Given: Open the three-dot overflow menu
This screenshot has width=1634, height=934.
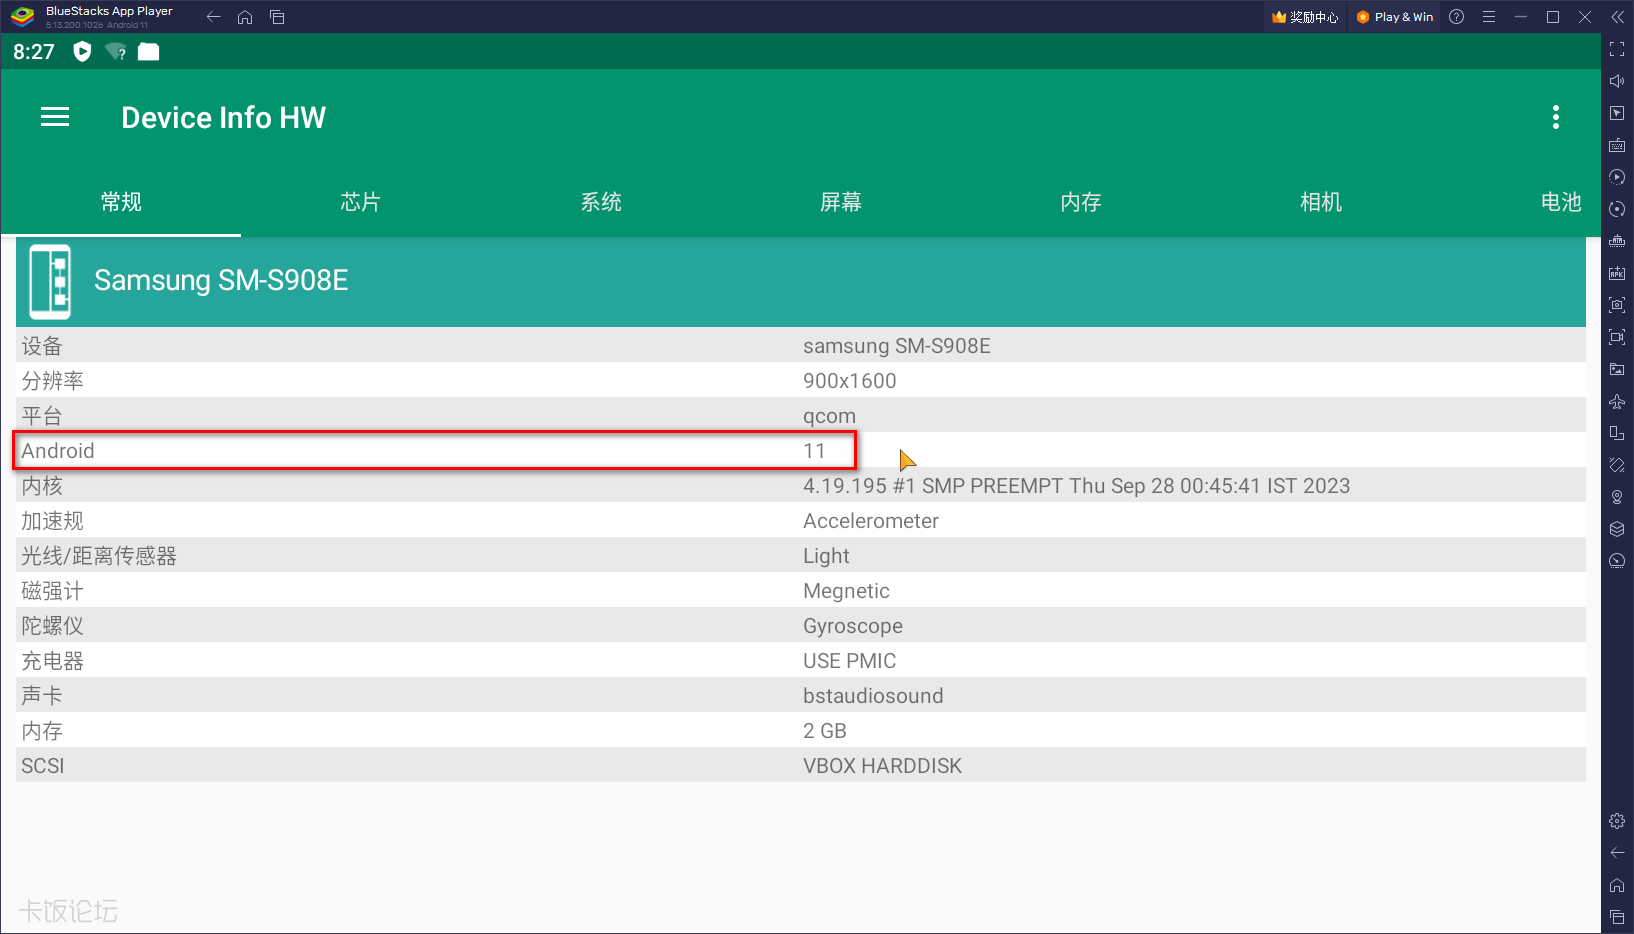Looking at the screenshot, I should pos(1555,117).
